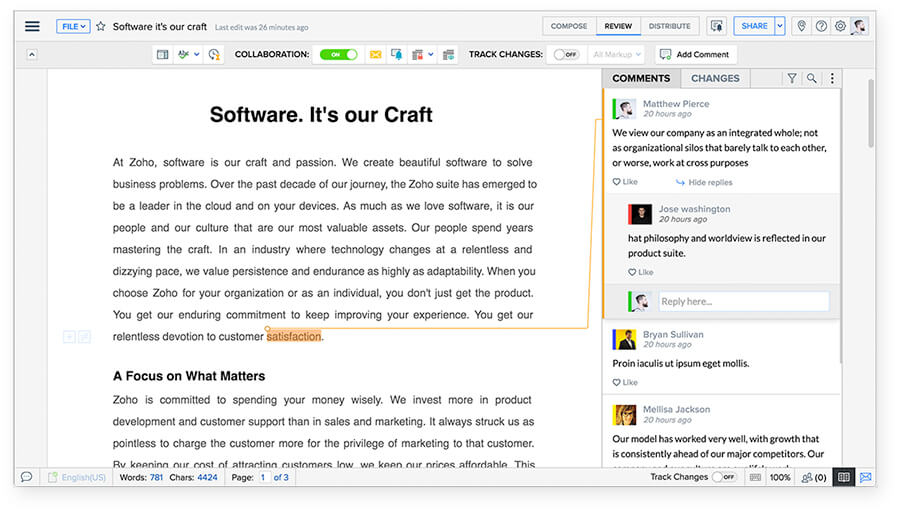Open the help question mark icon
Viewport: 900px width, 513px height.
821,27
